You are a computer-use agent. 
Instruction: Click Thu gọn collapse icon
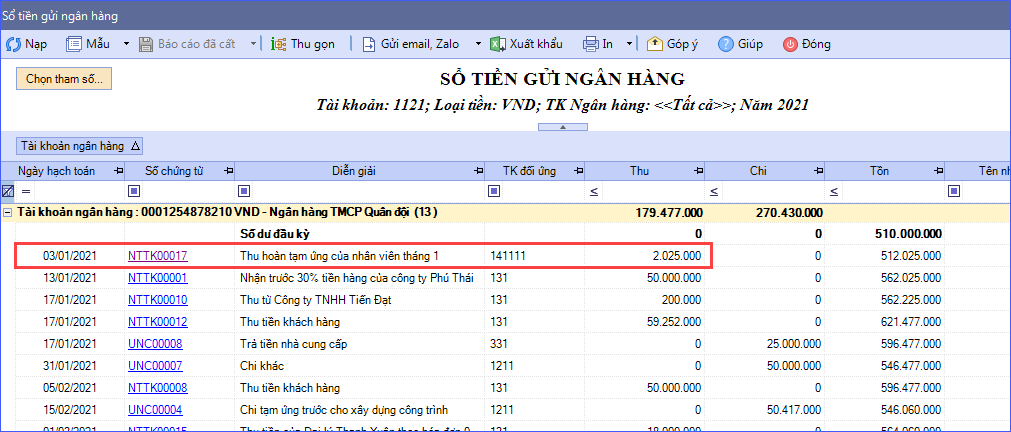[278, 44]
